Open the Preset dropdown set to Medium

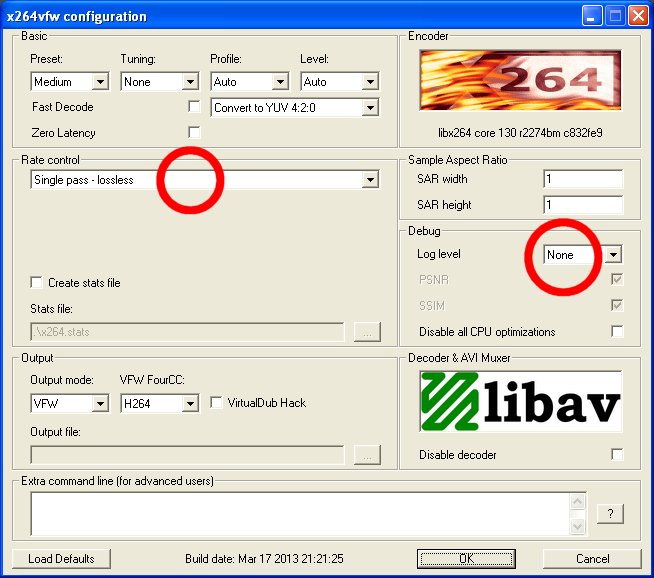[70, 81]
